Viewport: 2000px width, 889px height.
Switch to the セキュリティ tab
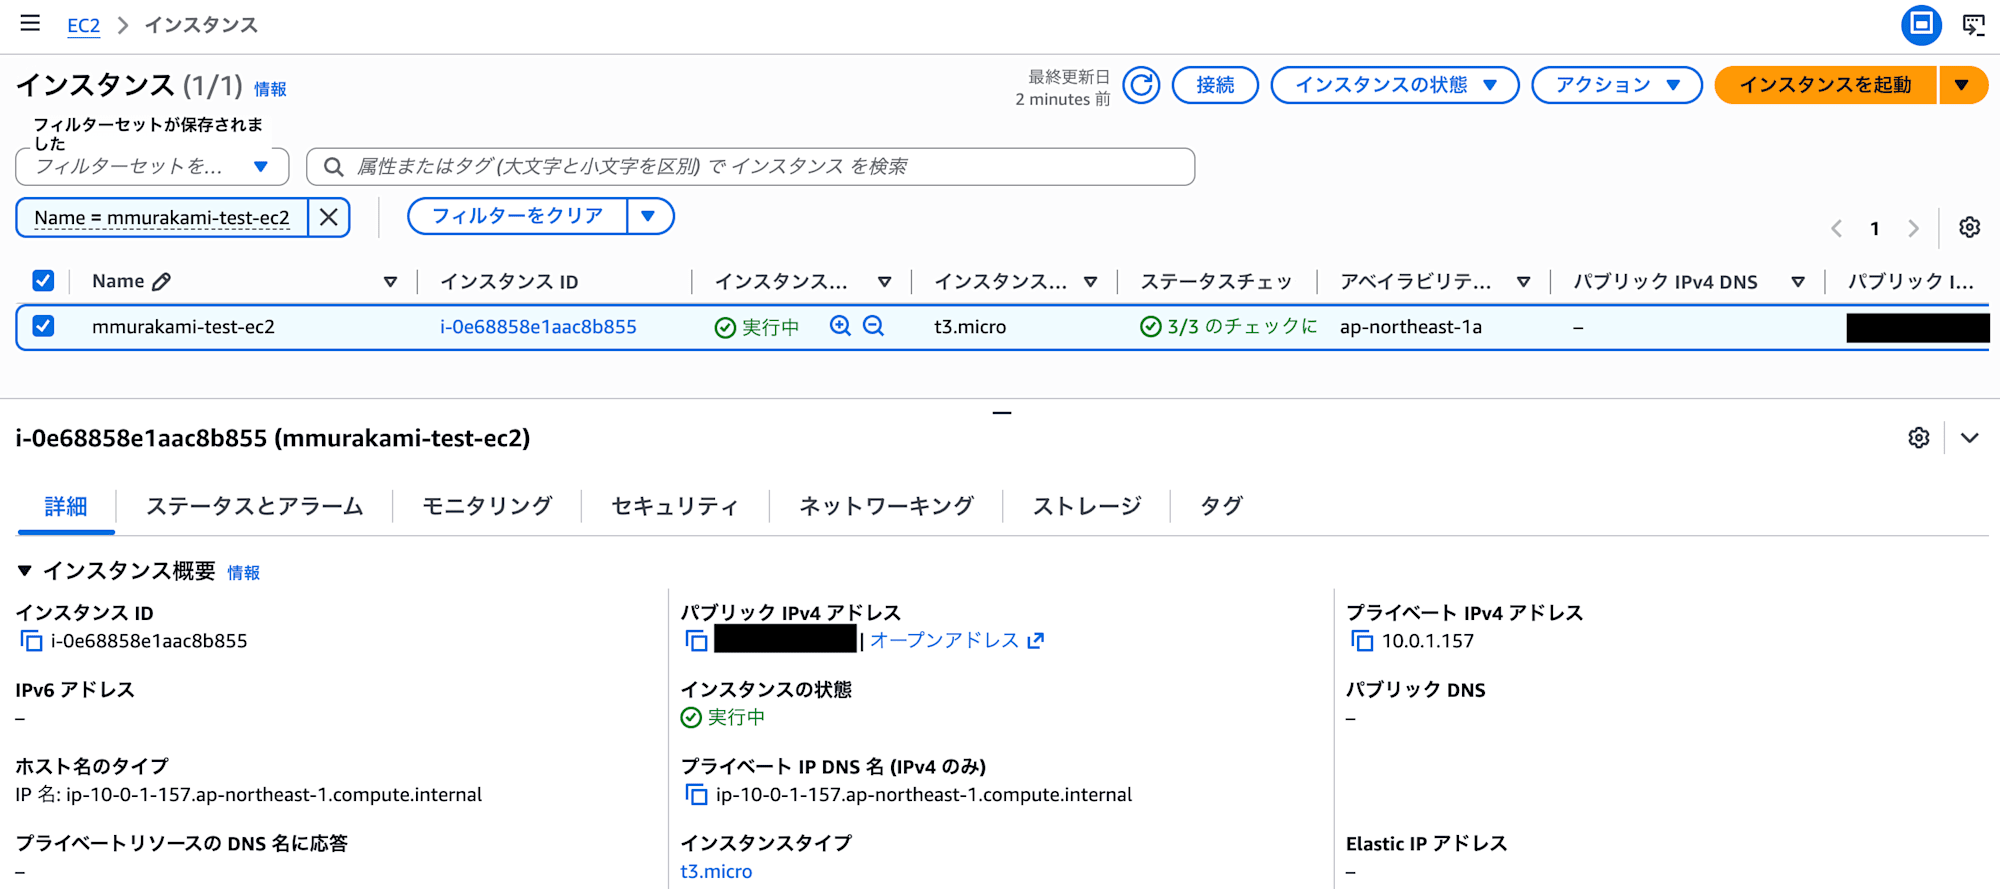pyautogui.click(x=675, y=506)
